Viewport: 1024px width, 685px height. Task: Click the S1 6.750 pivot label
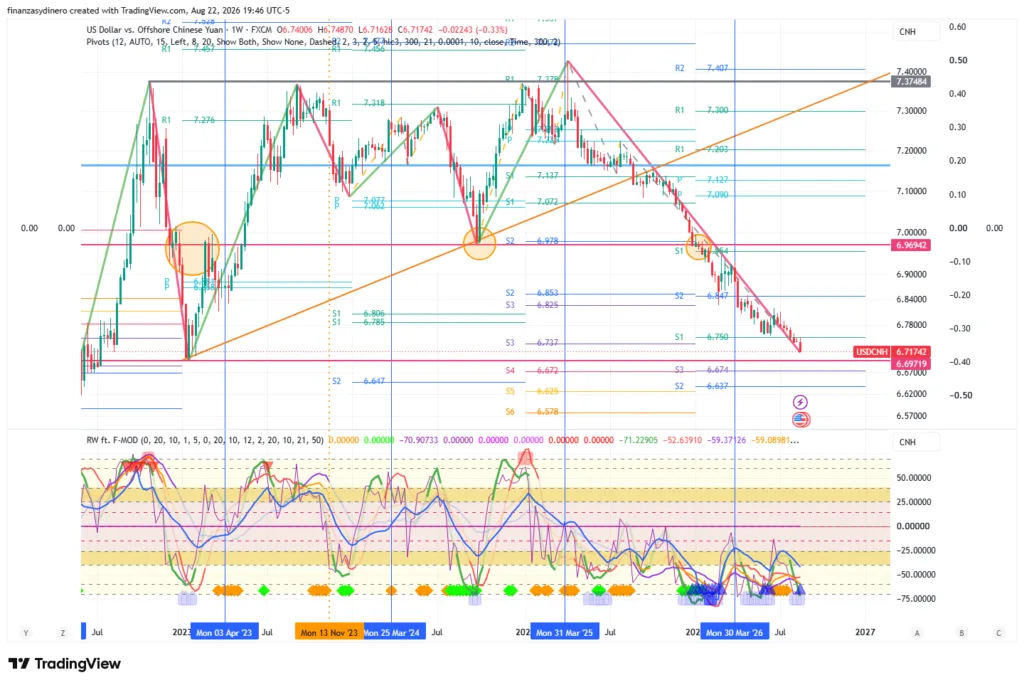pos(702,337)
